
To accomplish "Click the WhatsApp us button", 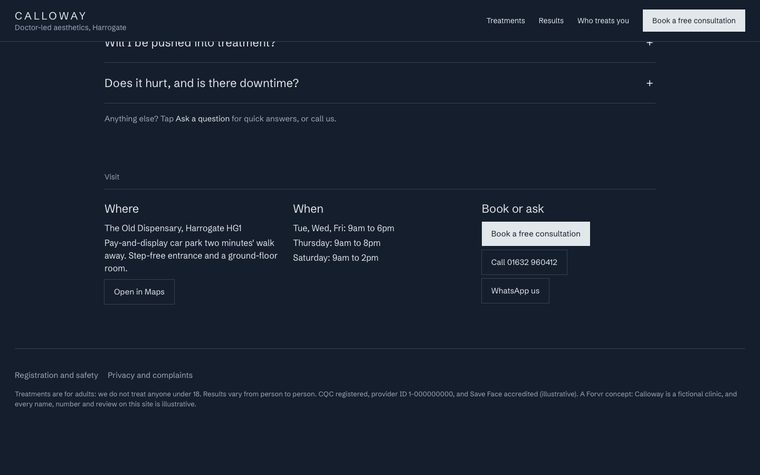I will 515,291.
